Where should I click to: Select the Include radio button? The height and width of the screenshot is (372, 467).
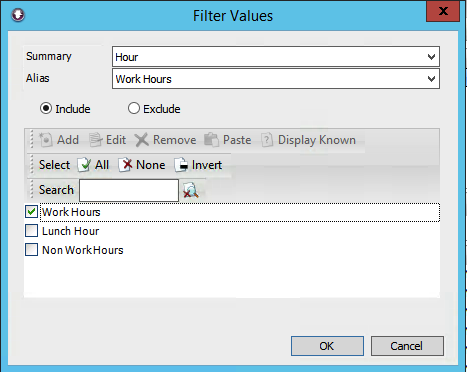tap(46, 108)
